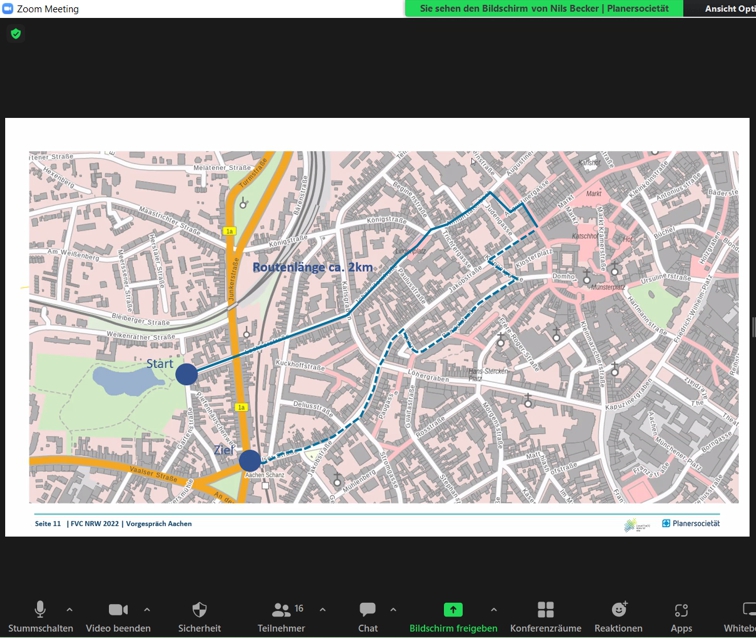Click the 'Vaalser Straße' street label
Screen dimensions: 756x638
pyautogui.click(x=153, y=474)
